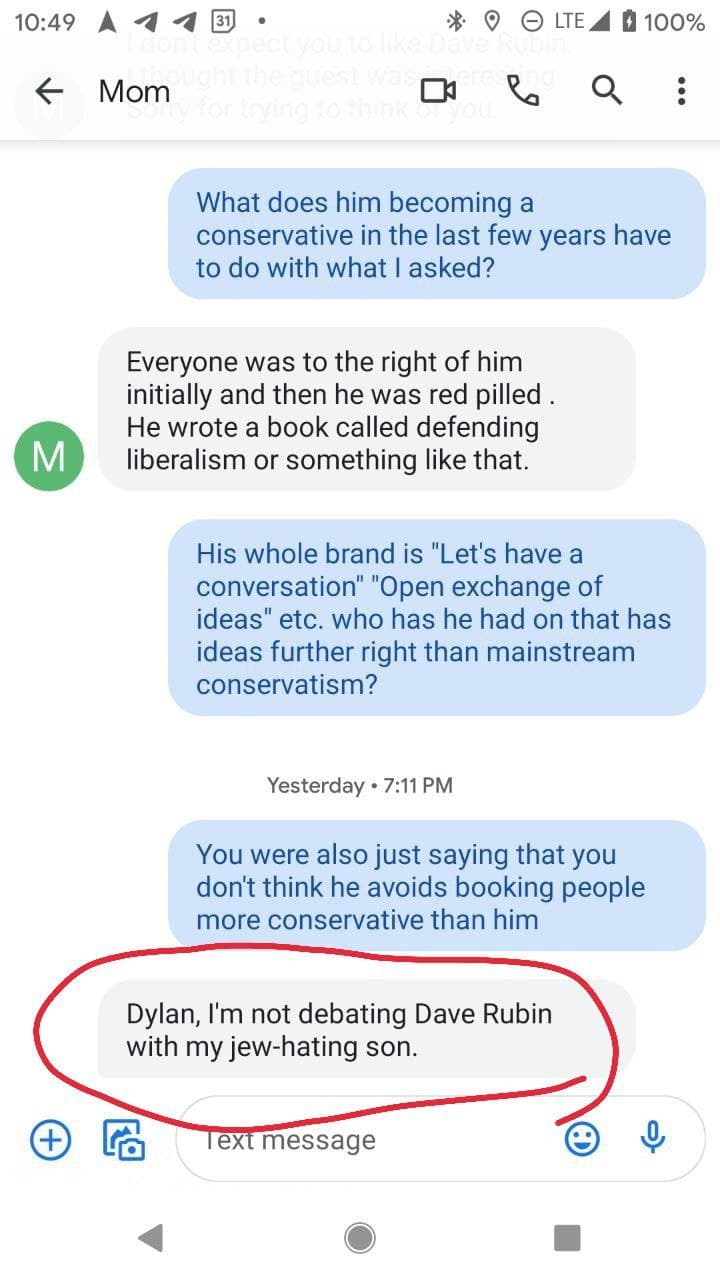Tap the back arrow to leave conversation
The height and width of the screenshot is (1280, 720).
(49, 91)
